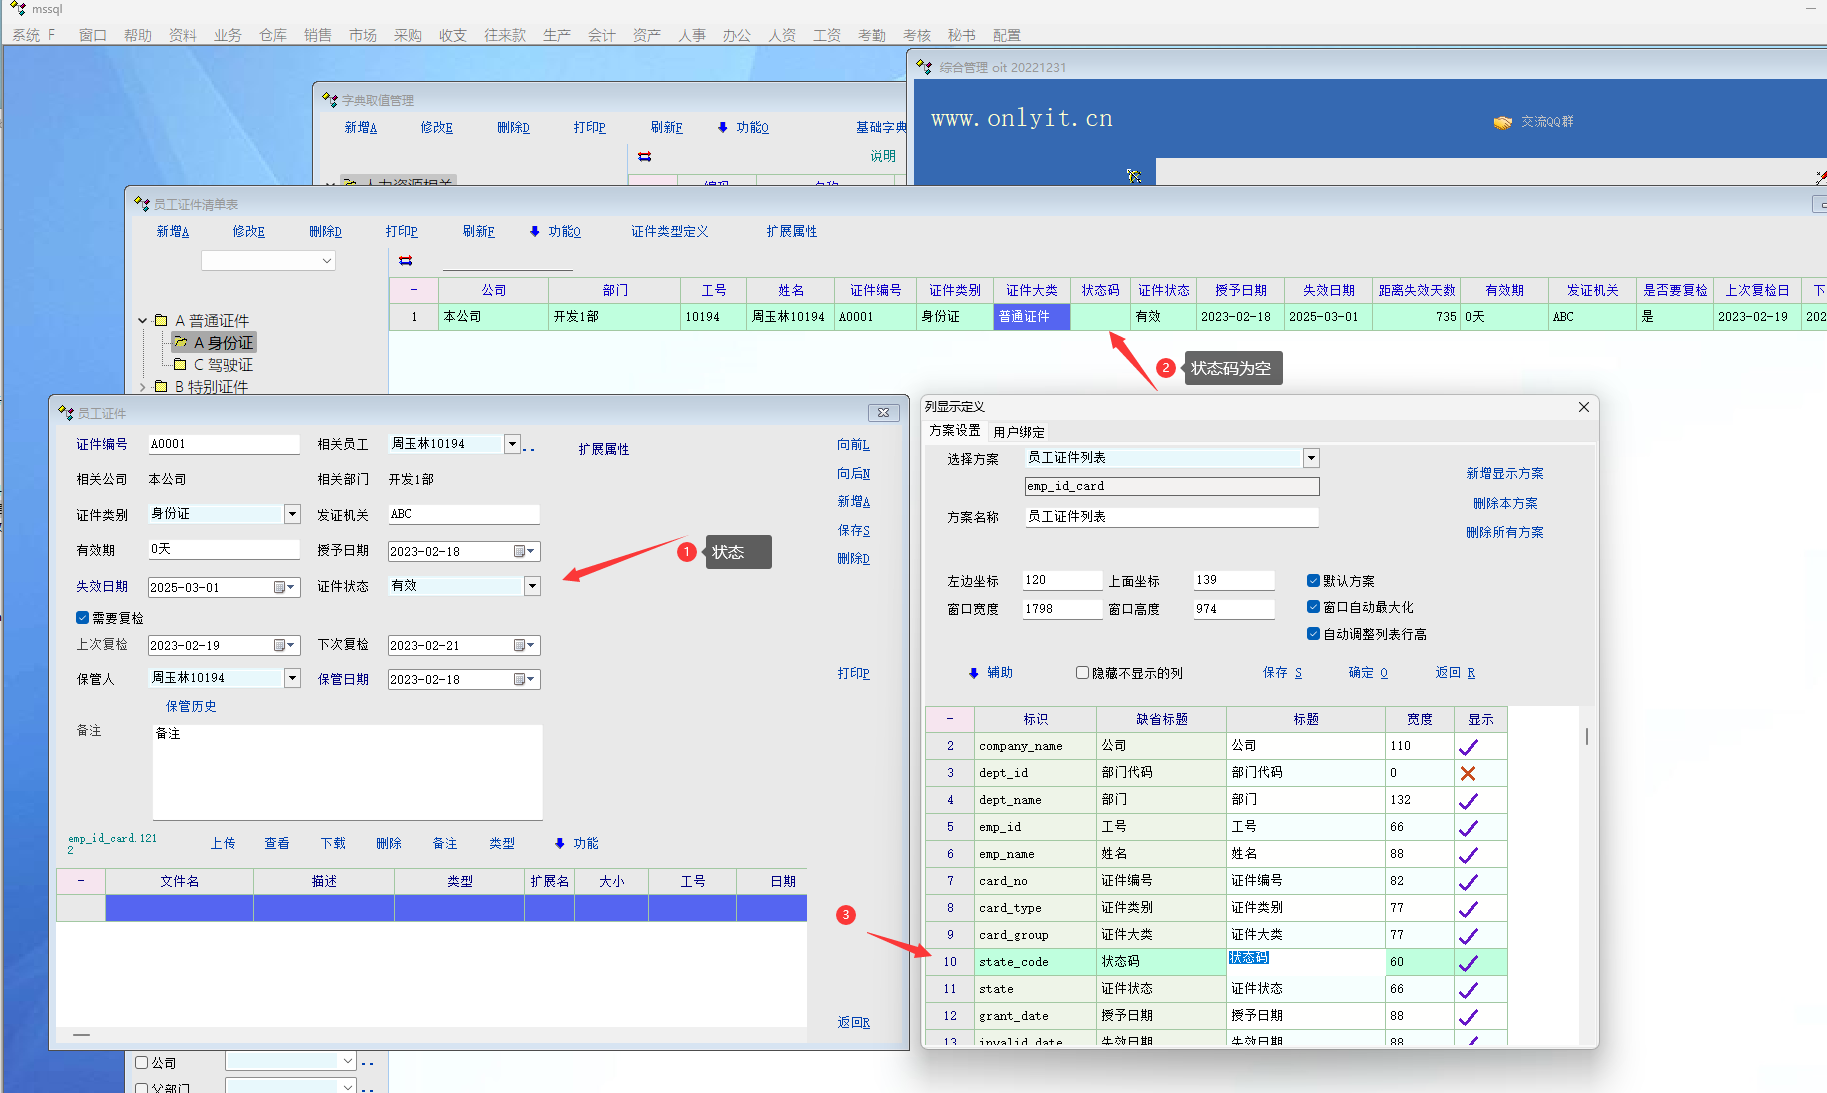Enable 隐藏不显示的列 checkbox

coord(1082,673)
